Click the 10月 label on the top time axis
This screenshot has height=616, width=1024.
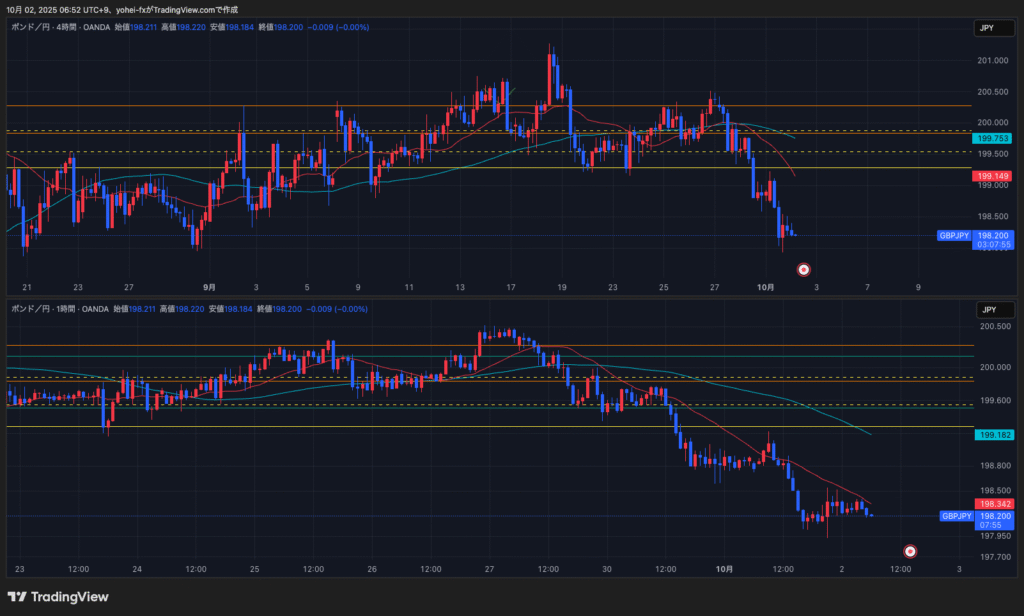click(x=765, y=287)
